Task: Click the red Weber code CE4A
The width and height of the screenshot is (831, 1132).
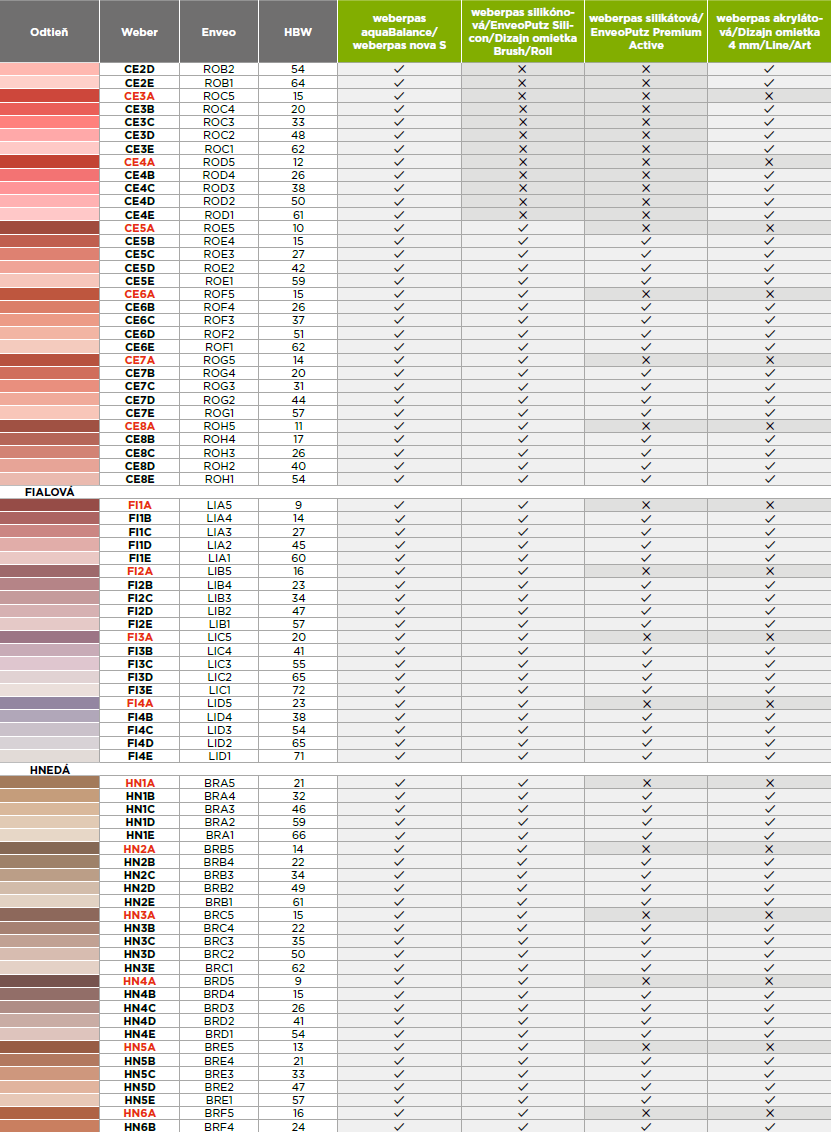Action: (139, 162)
